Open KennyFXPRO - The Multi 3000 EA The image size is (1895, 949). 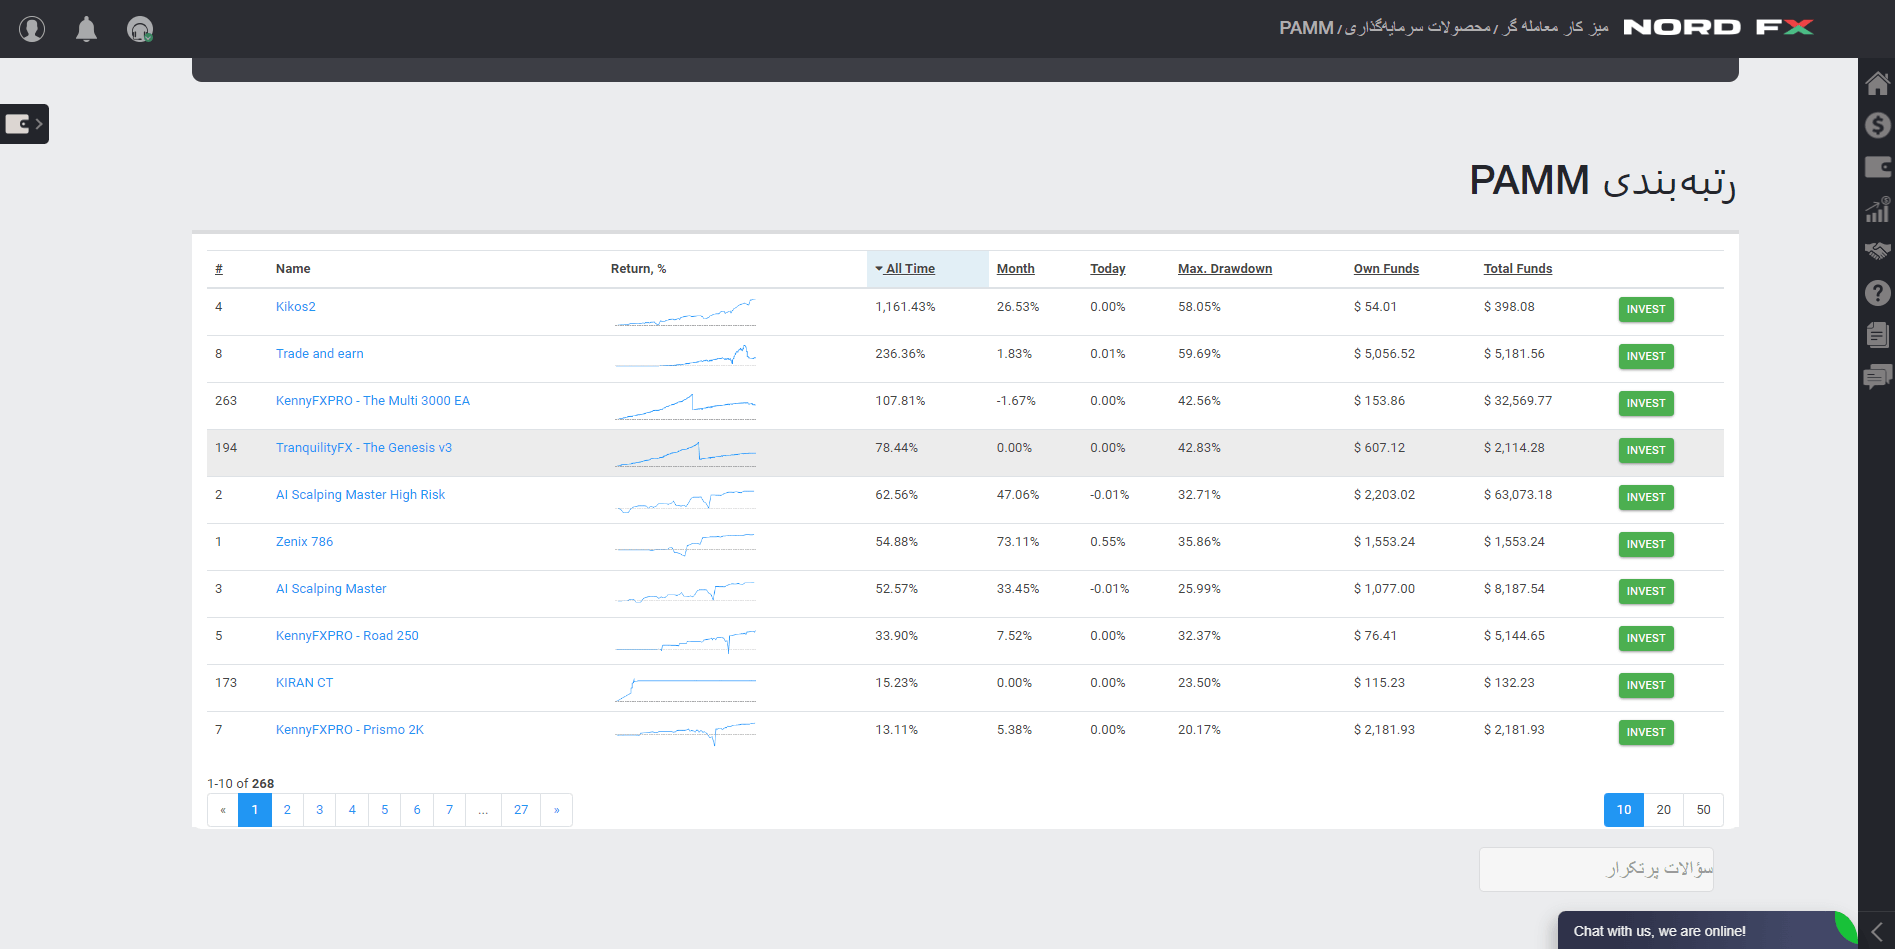pos(373,401)
